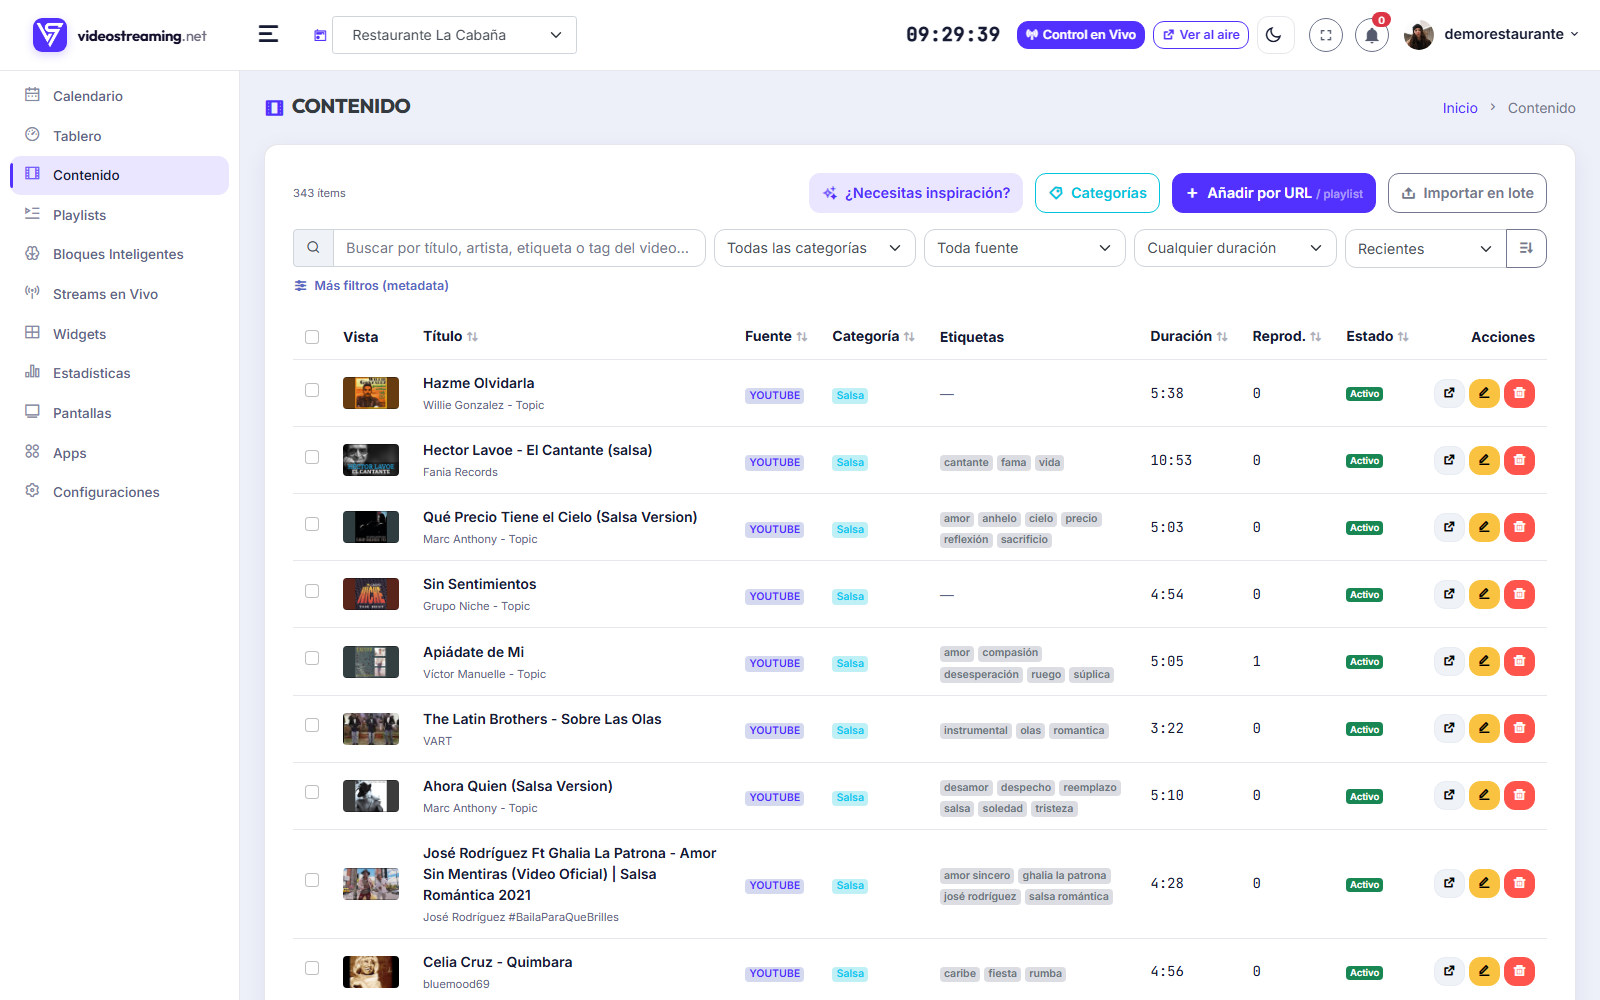Tick the Sin Sentimientos row checkbox
The height and width of the screenshot is (1000, 1600).
pyautogui.click(x=312, y=591)
